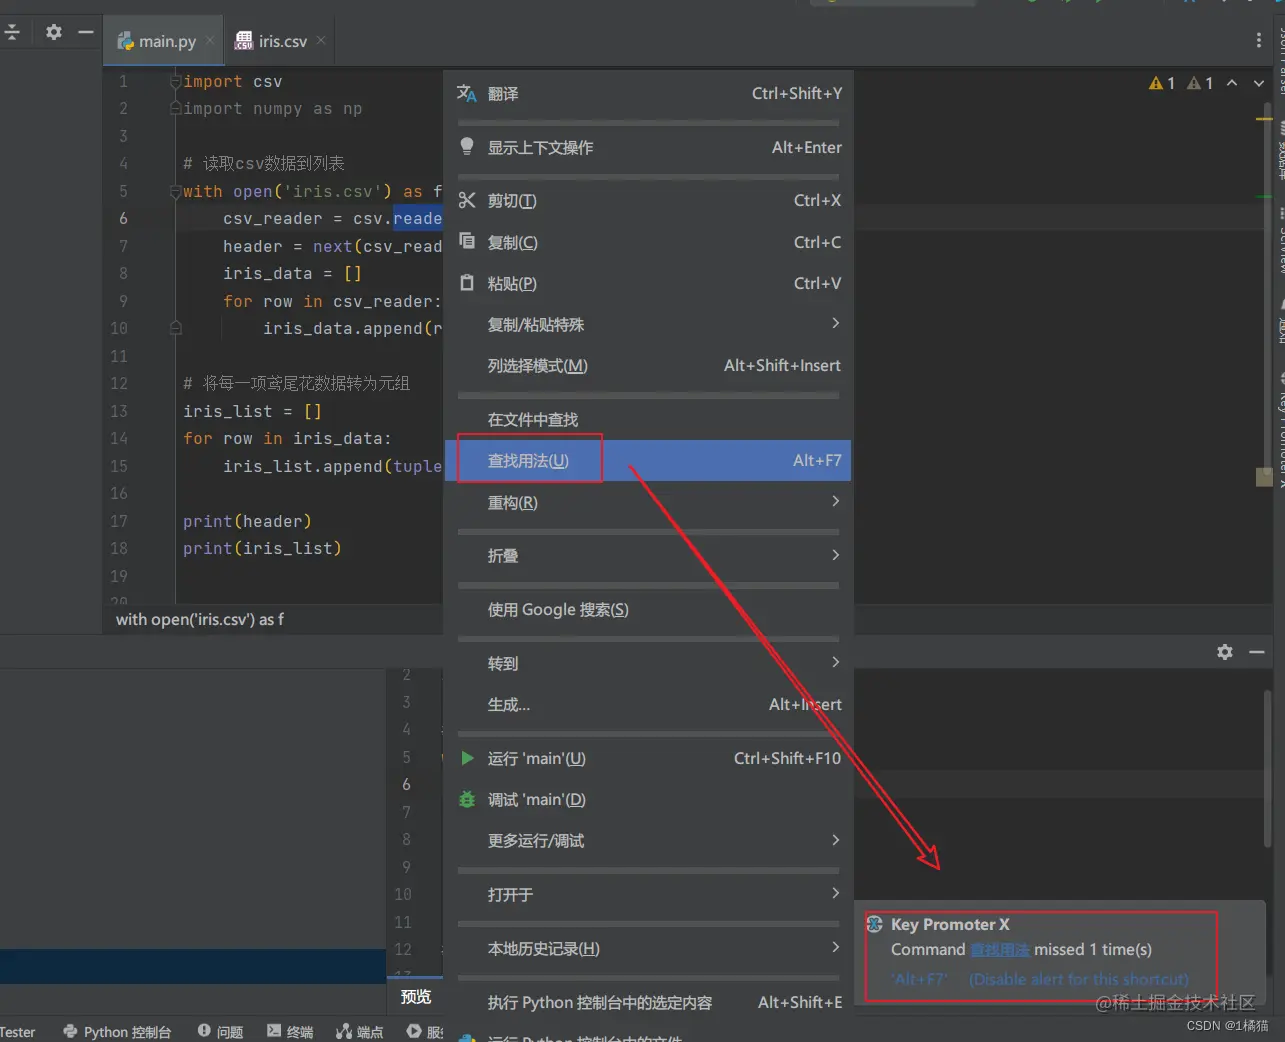
Task: Click the 'import numpy as np' line
Action: click(272, 108)
